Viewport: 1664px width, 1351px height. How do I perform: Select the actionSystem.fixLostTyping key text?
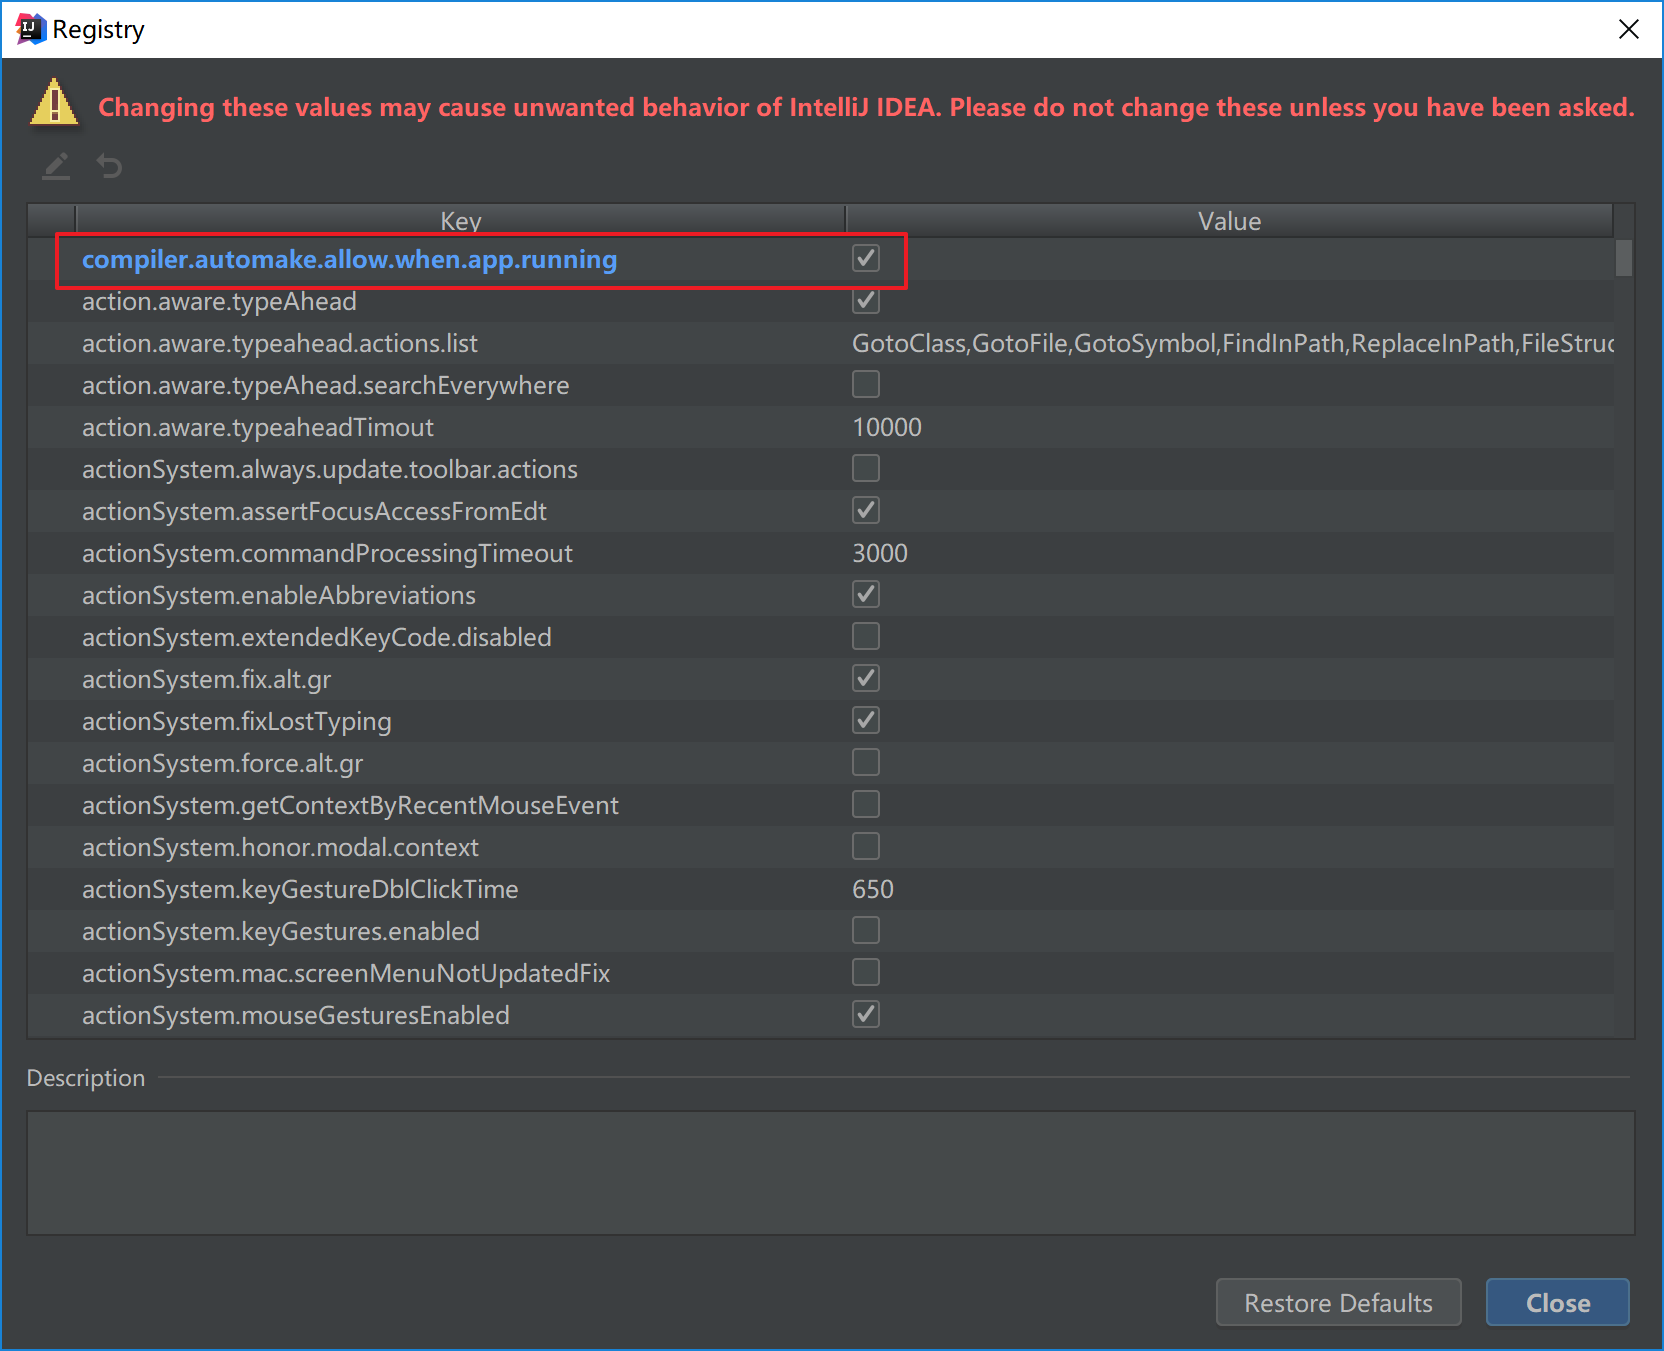237,721
